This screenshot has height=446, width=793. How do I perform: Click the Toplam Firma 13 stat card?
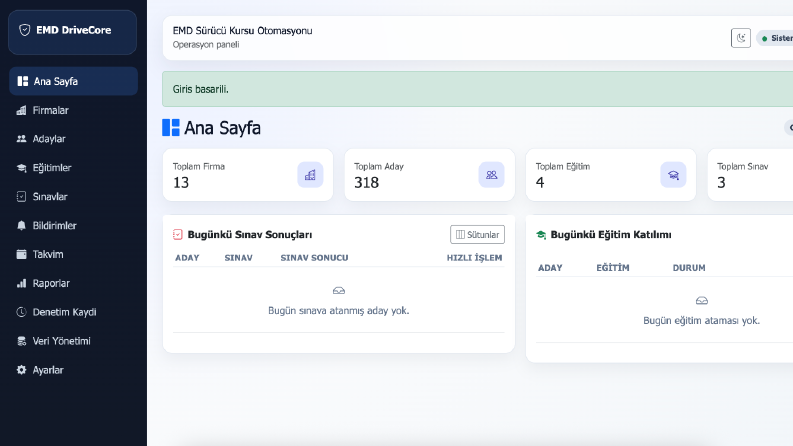point(248,175)
